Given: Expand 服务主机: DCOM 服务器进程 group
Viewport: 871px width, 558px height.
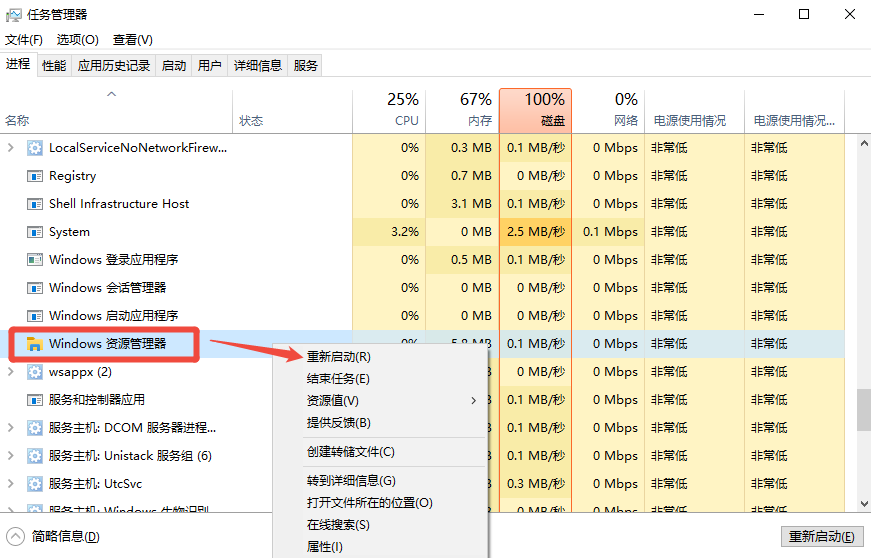Looking at the screenshot, I should tap(11, 428).
